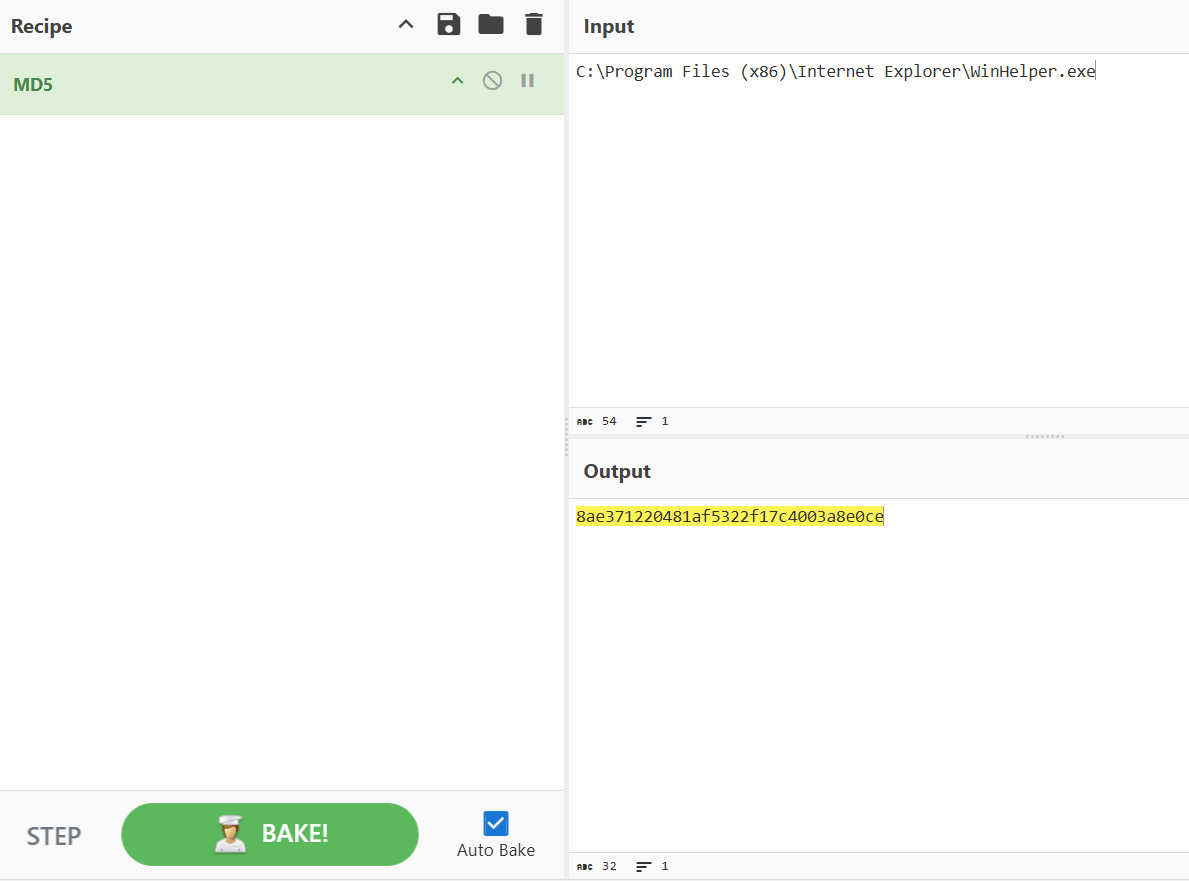1189x881 pixels.
Task: Click the green BAKE! button
Action: [270, 834]
